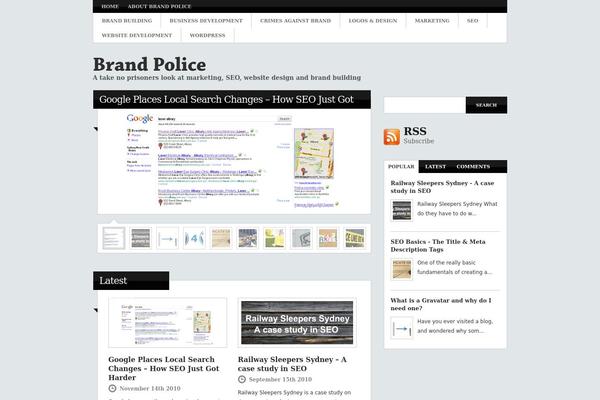600x400 pixels.
Task: Select the tenth slider thumbnail, crime tape
Action: pos(355,238)
